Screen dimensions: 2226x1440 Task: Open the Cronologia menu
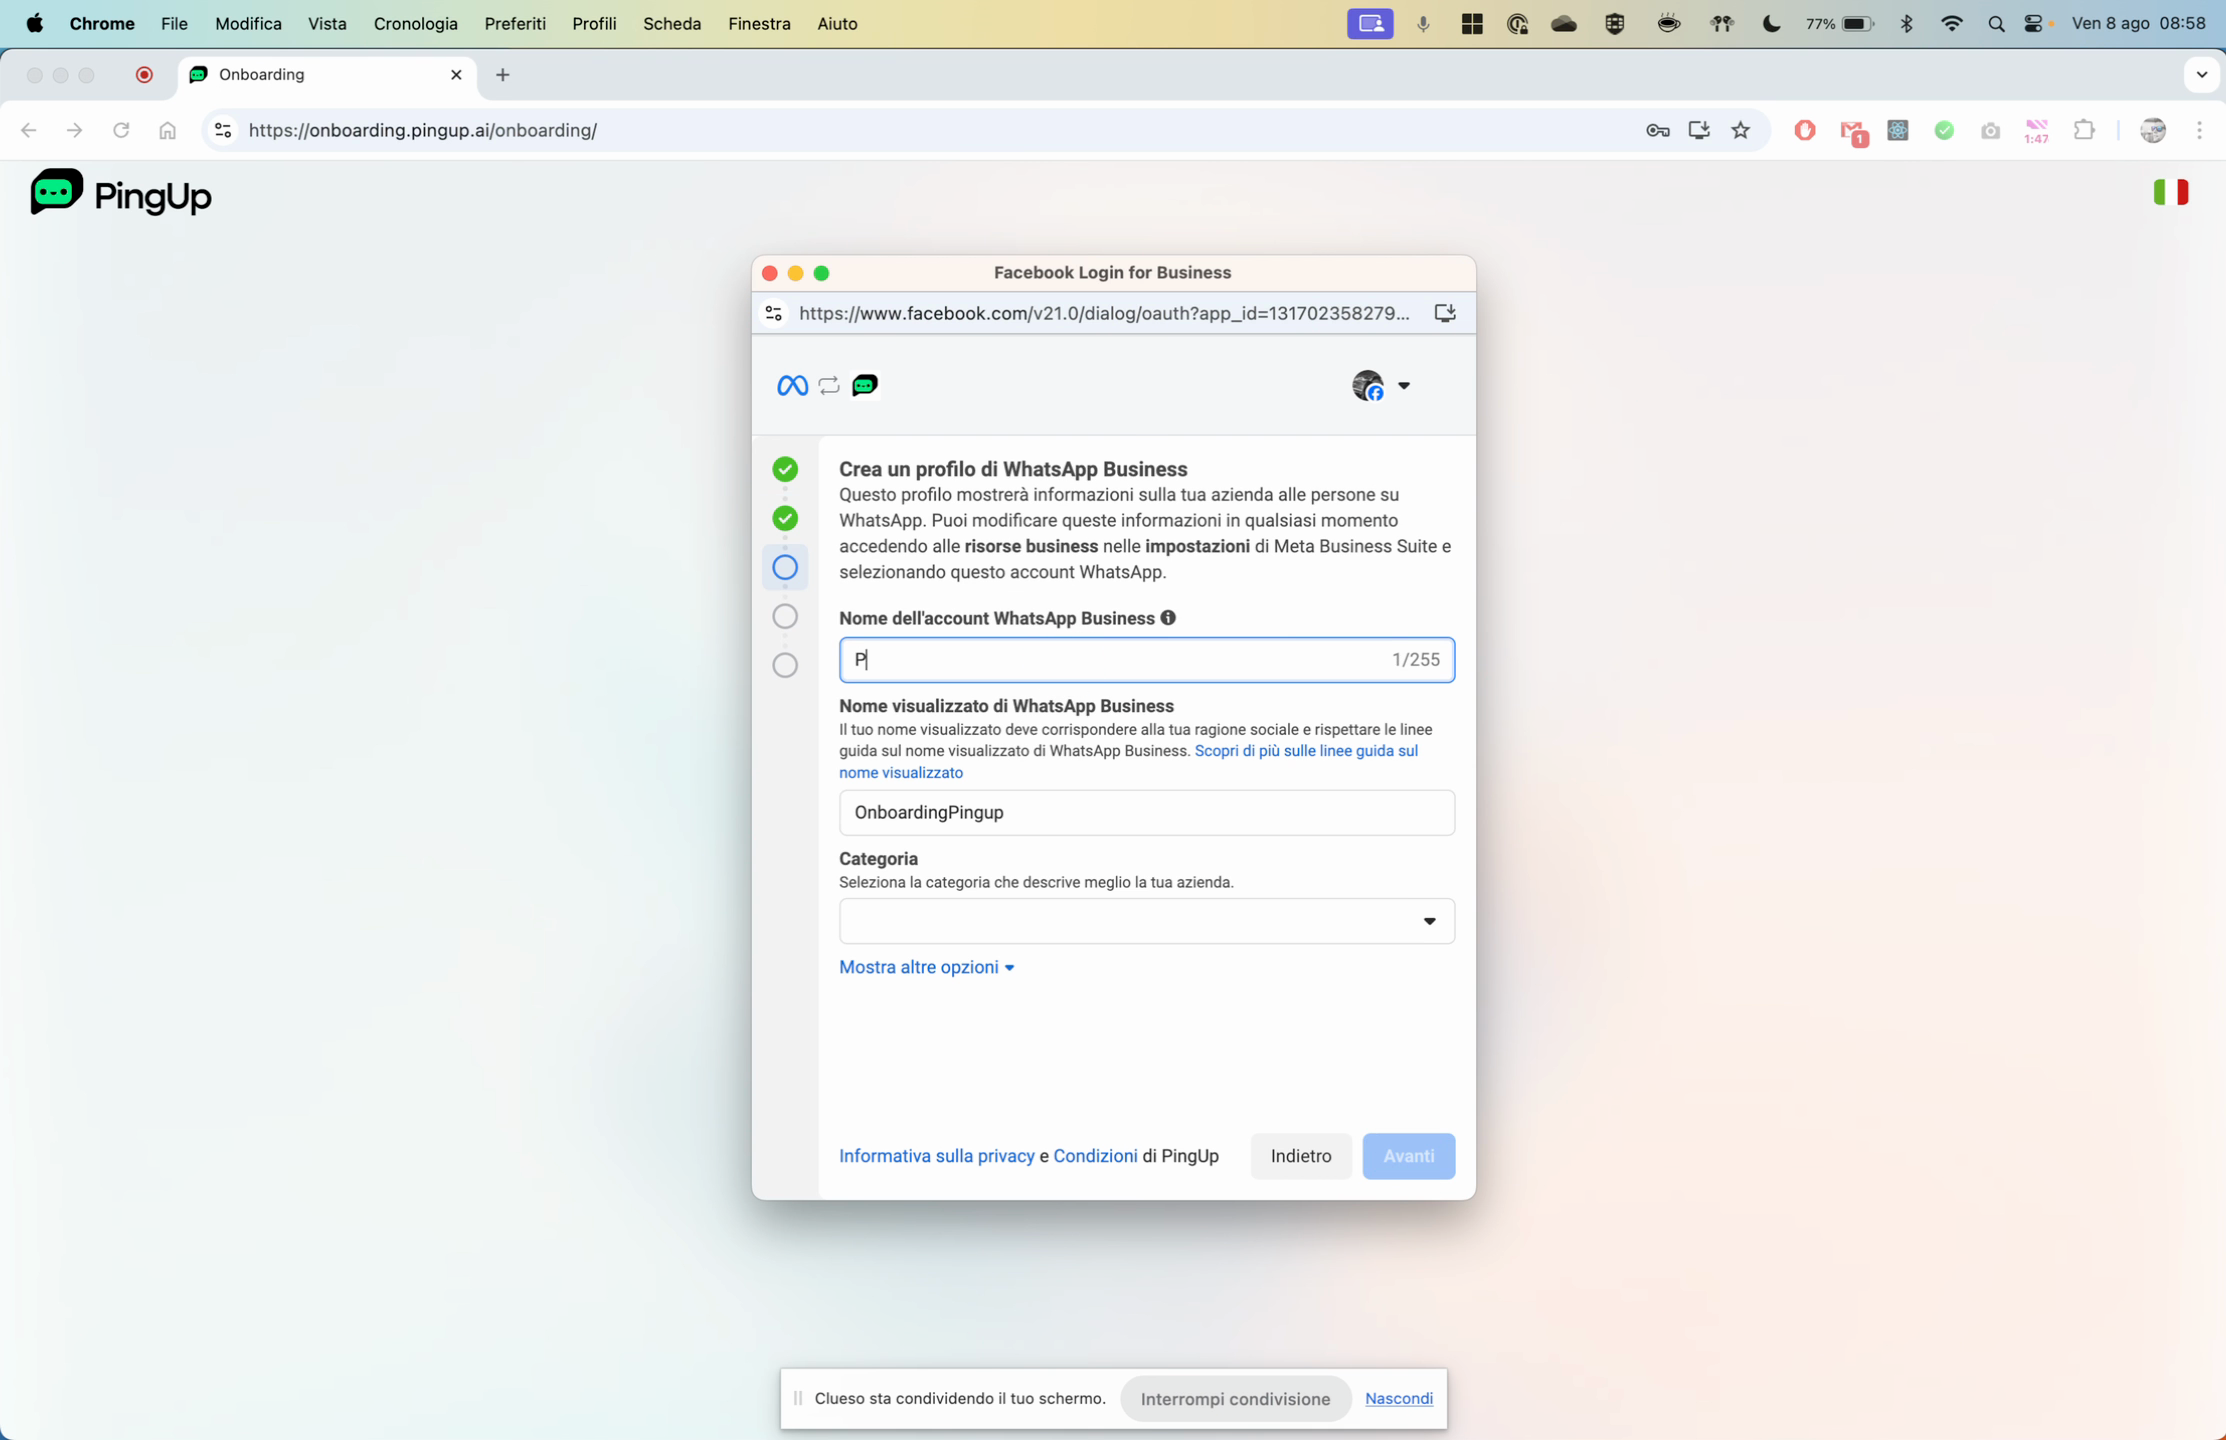coord(415,23)
